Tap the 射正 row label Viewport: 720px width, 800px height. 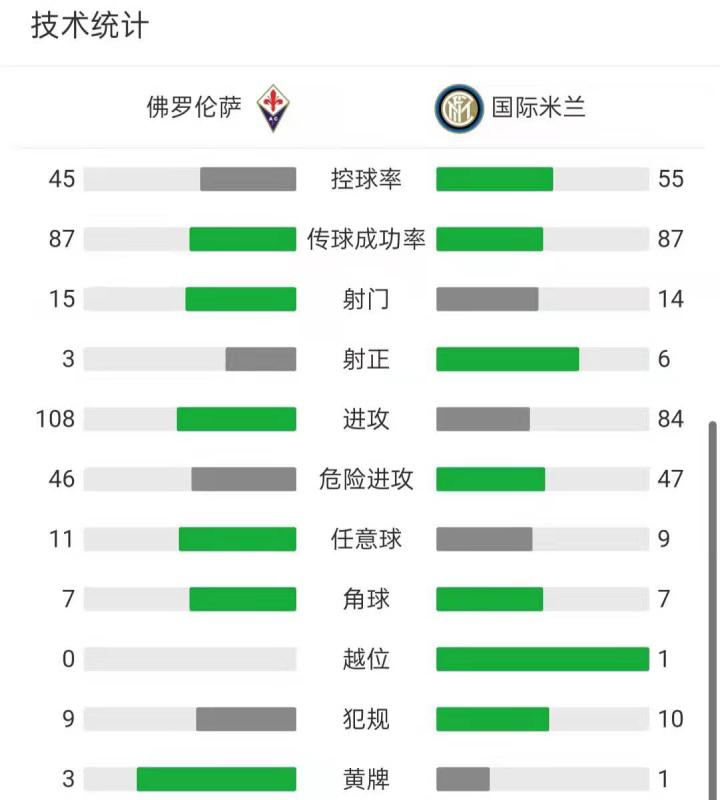[366, 359]
